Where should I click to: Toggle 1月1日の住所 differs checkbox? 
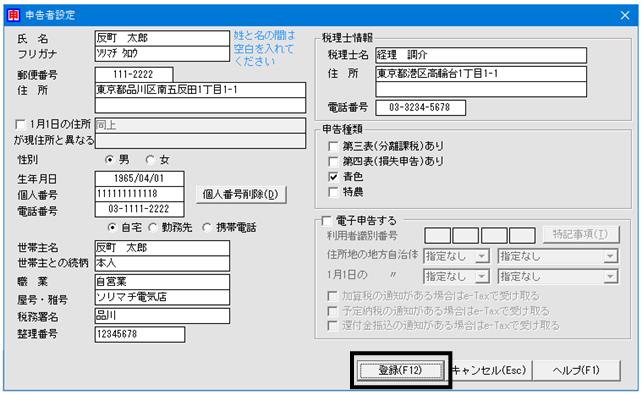click(x=20, y=124)
